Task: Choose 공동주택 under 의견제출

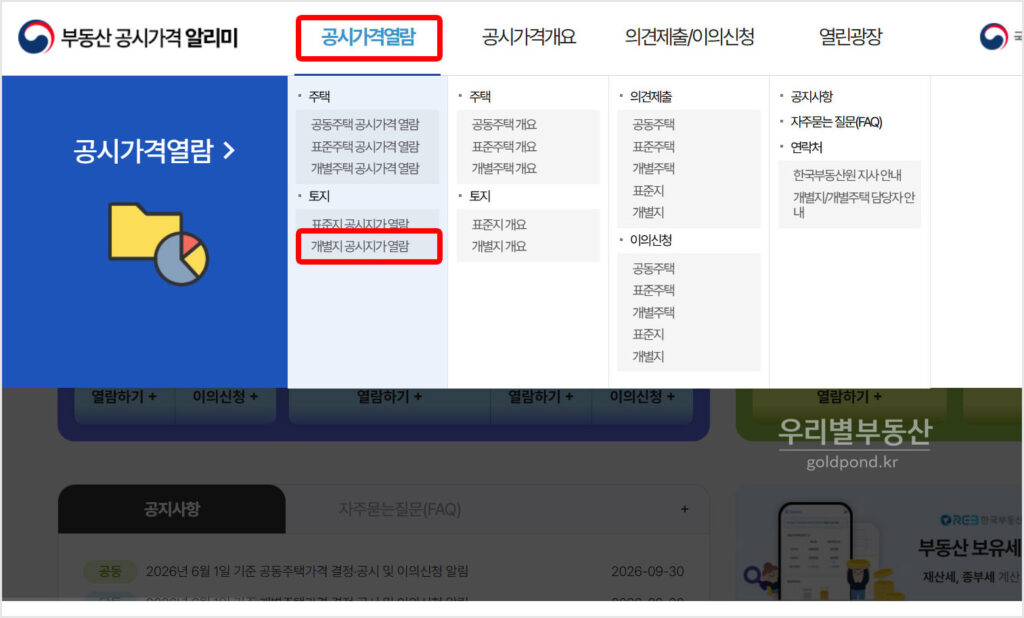Action: (x=653, y=124)
